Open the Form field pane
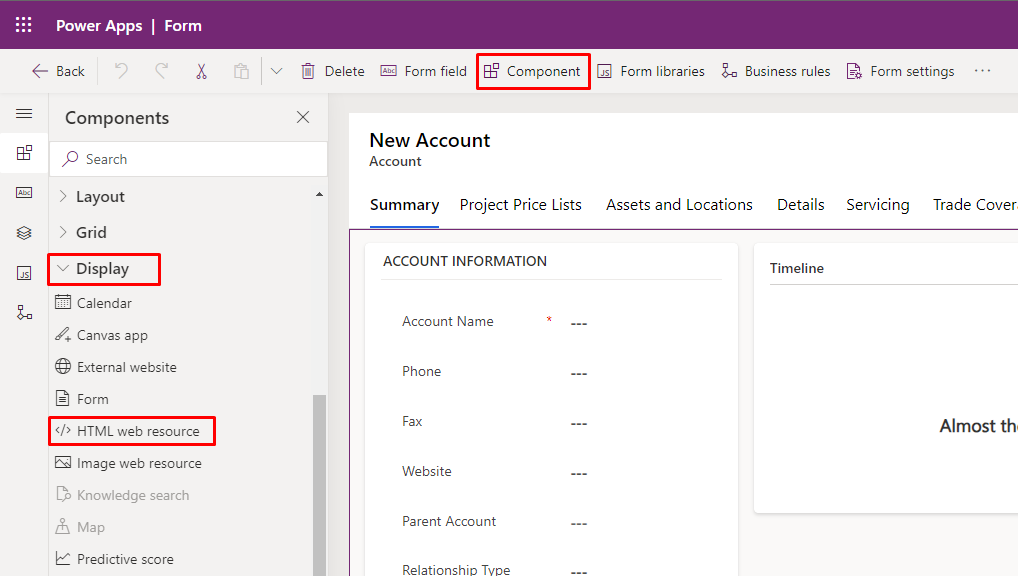Screen dimensions: 1018x576 [x=423, y=71]
